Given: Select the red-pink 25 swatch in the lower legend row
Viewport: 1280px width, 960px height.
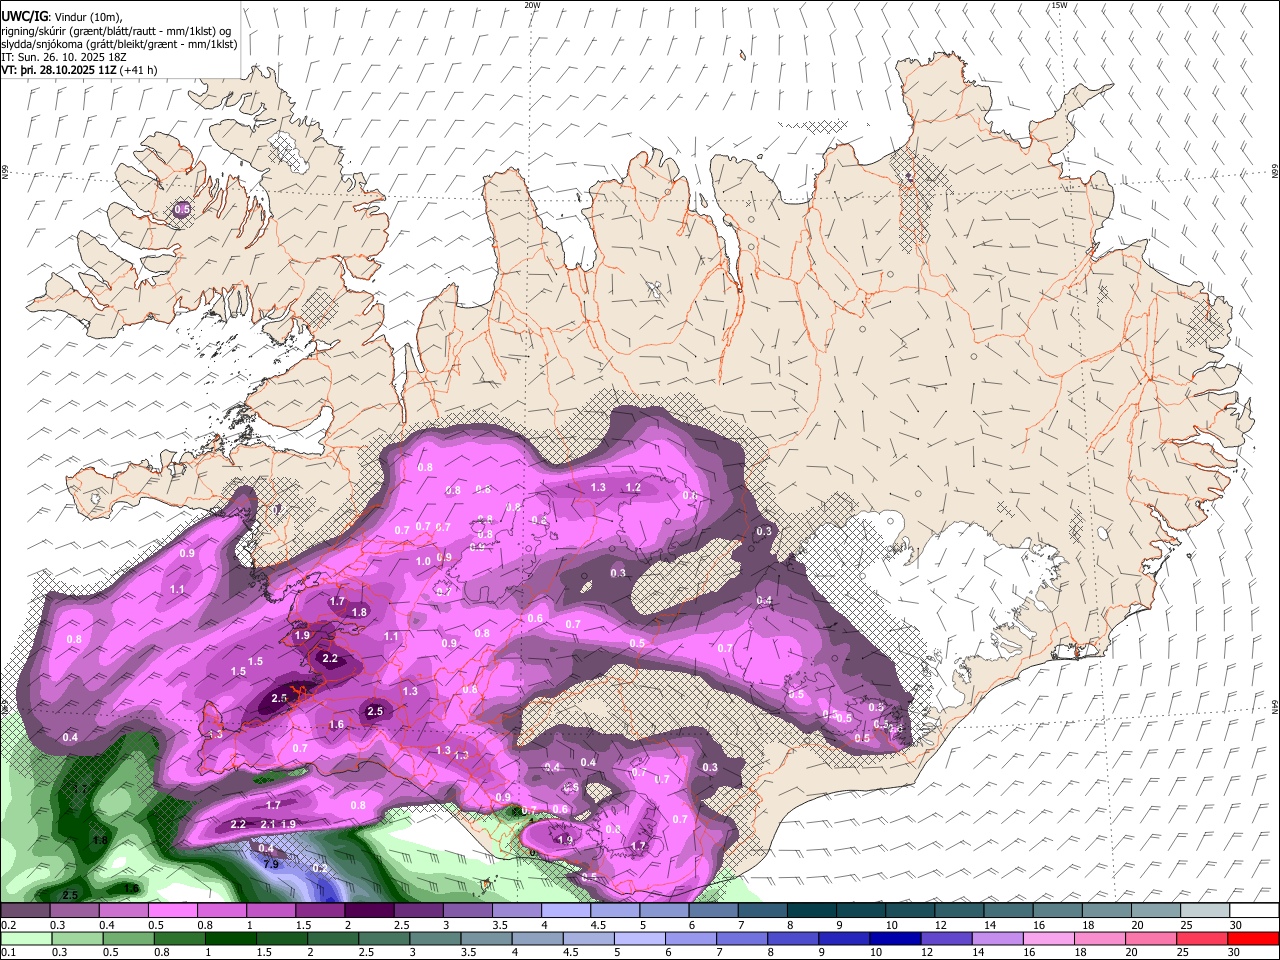Looking at the screenshot, I should 1205,938.
